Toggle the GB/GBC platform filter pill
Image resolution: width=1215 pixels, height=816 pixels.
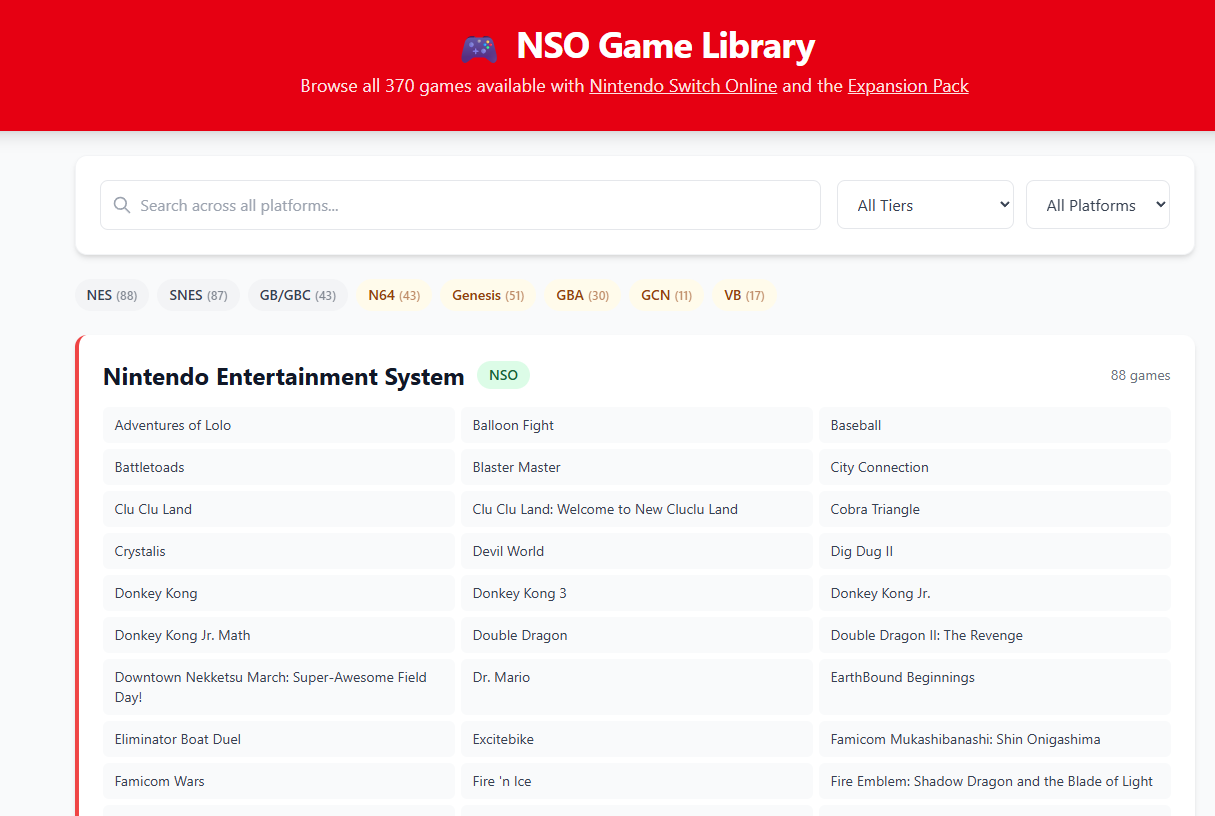pyautogui.click(x=297, y=295)
